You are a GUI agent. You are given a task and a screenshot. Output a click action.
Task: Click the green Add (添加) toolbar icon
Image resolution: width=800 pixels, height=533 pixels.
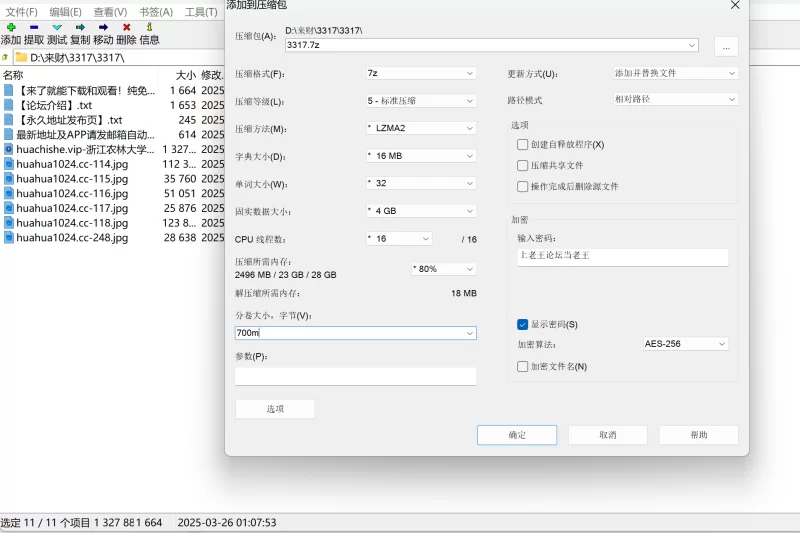click(x=11, y=27)
